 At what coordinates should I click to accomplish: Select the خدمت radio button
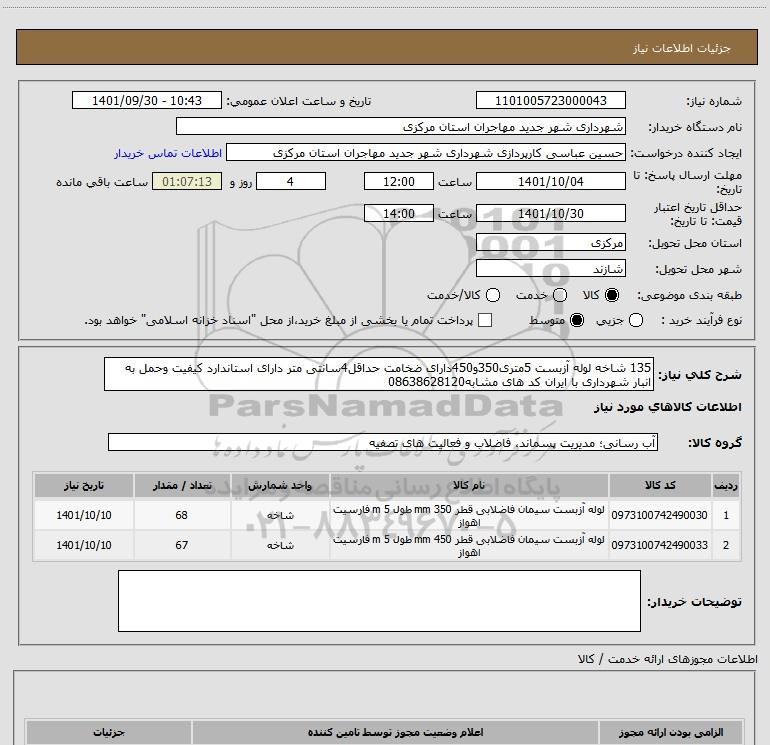coord(560,295)
